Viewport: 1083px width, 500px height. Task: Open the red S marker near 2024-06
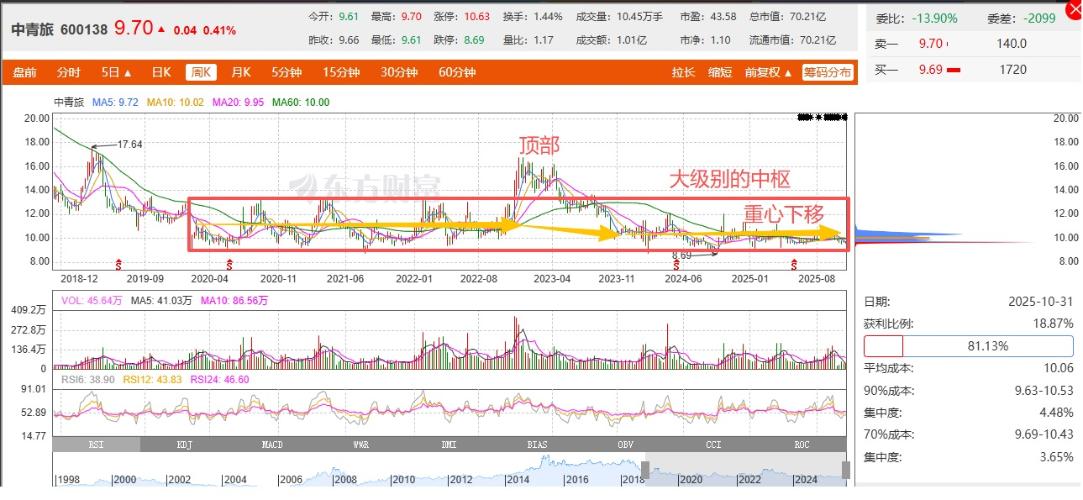click(676, 264)
